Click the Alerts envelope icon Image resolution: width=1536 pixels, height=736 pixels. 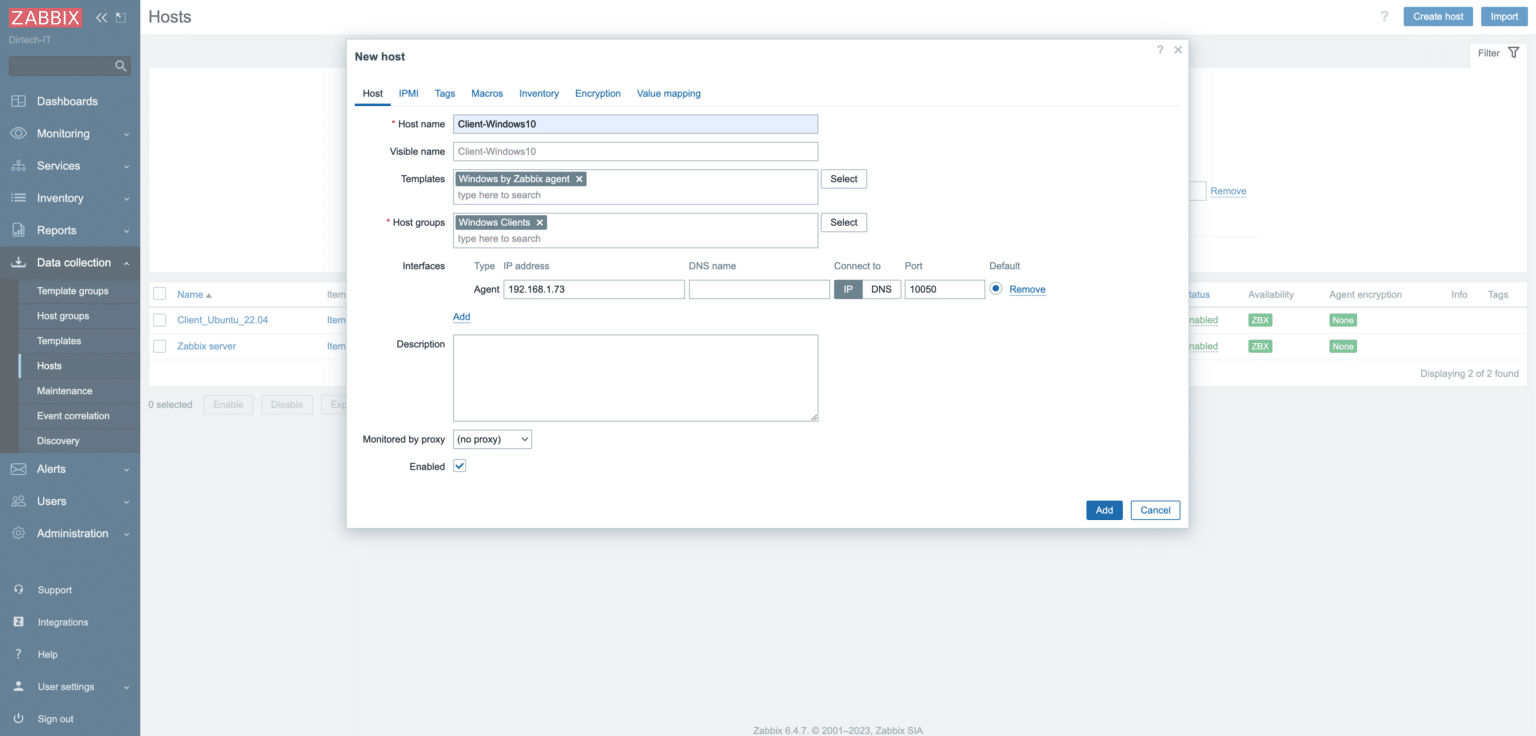pos(18,468)
